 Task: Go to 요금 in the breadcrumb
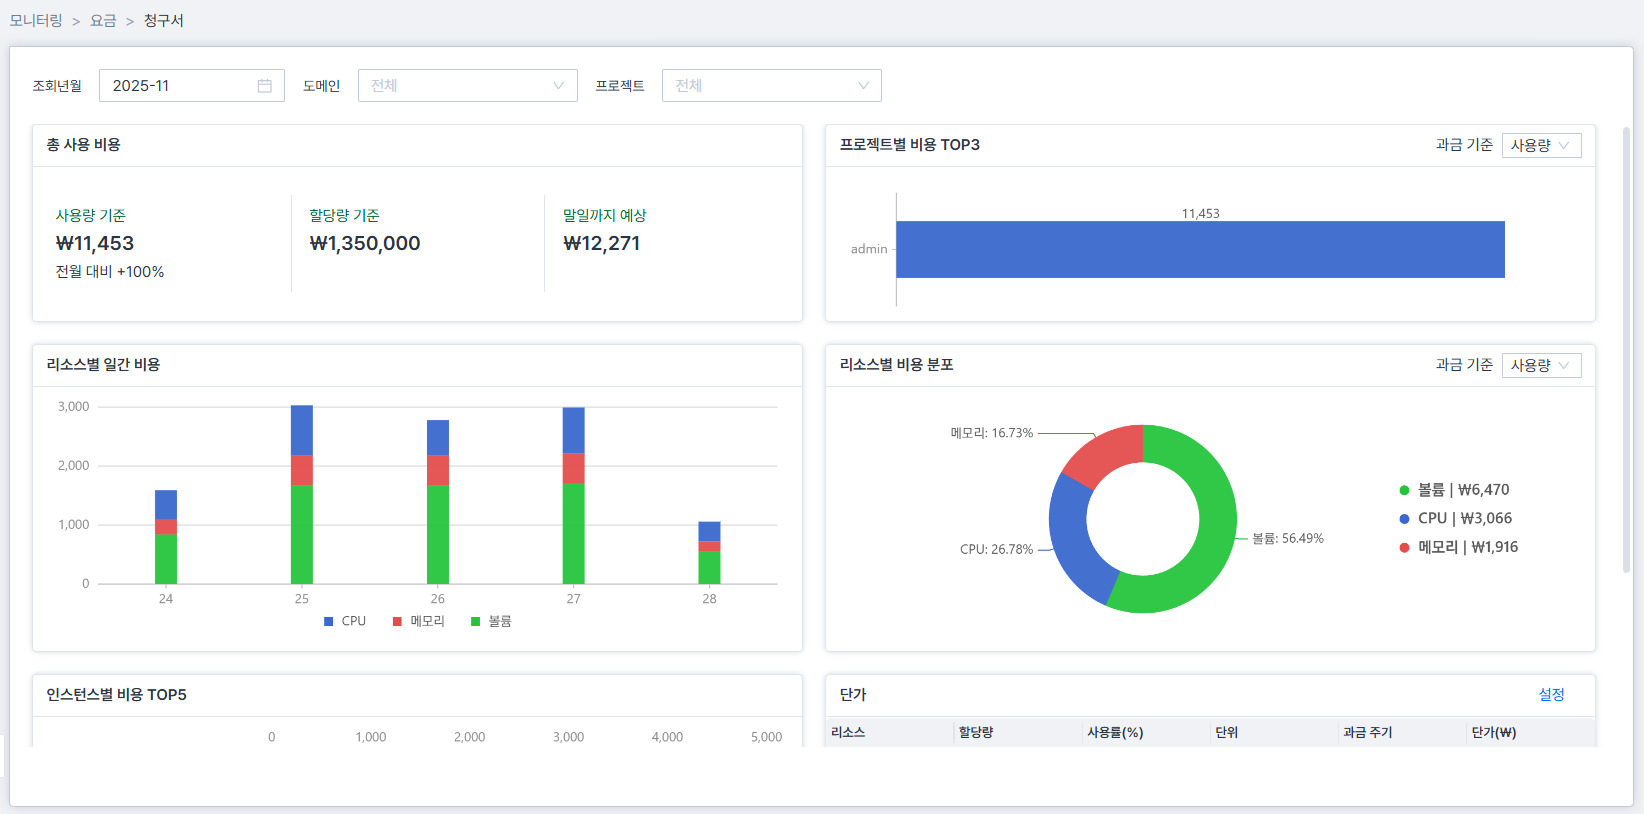pyautogui.click(x=103, y=21)
